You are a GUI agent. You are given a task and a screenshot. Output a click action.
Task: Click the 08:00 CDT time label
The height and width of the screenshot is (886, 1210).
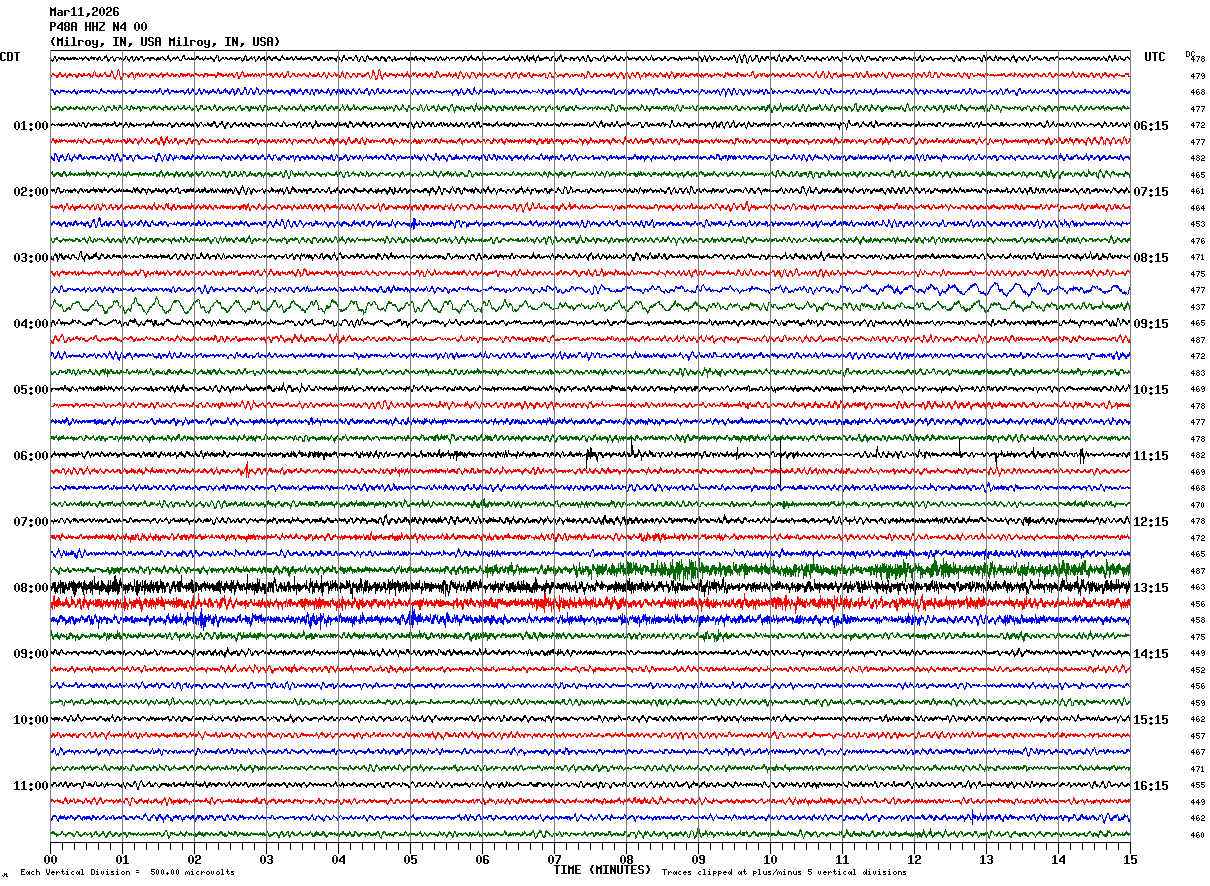[30, 588]
